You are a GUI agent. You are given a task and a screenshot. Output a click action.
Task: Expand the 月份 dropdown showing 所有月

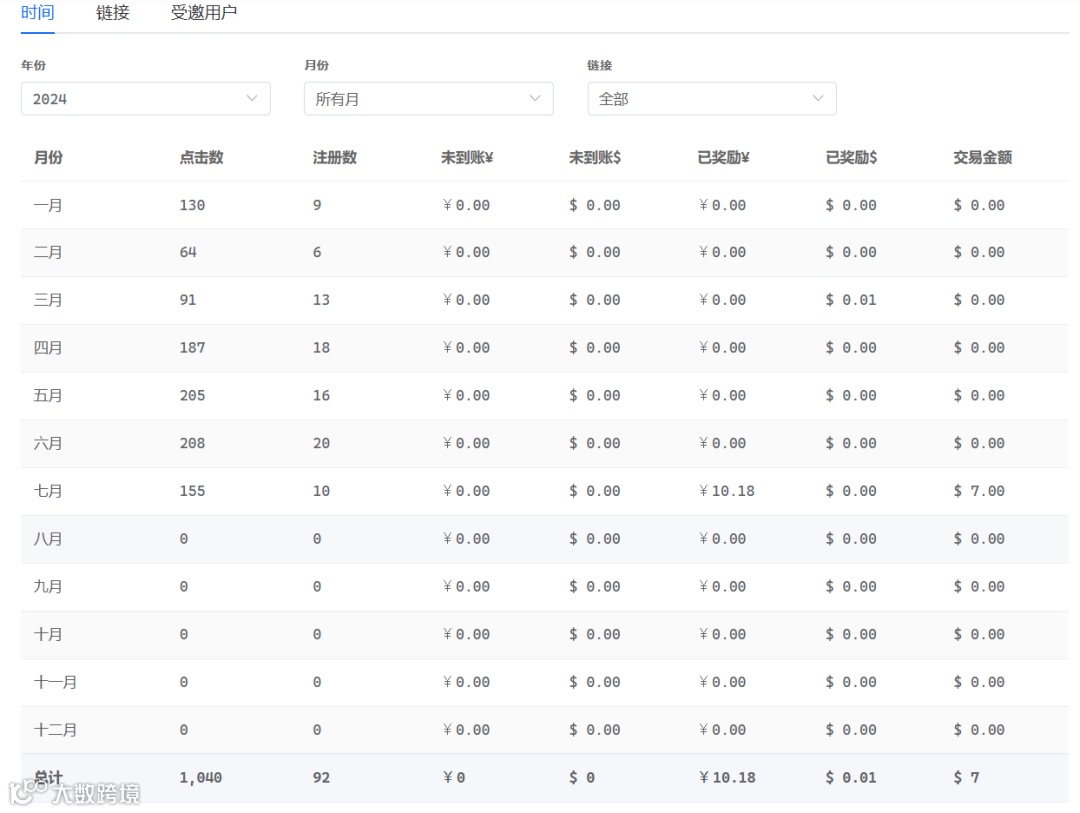click(x=428, y=98)
